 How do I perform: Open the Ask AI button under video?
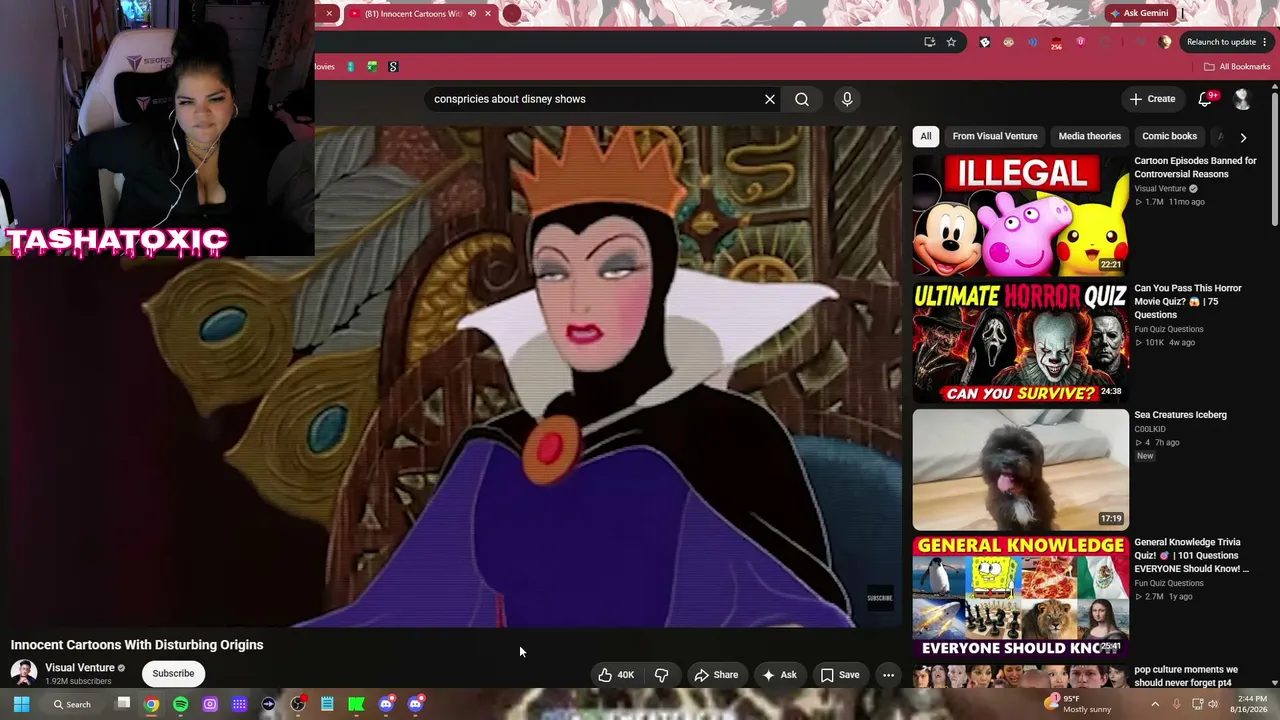coord(780,675)
